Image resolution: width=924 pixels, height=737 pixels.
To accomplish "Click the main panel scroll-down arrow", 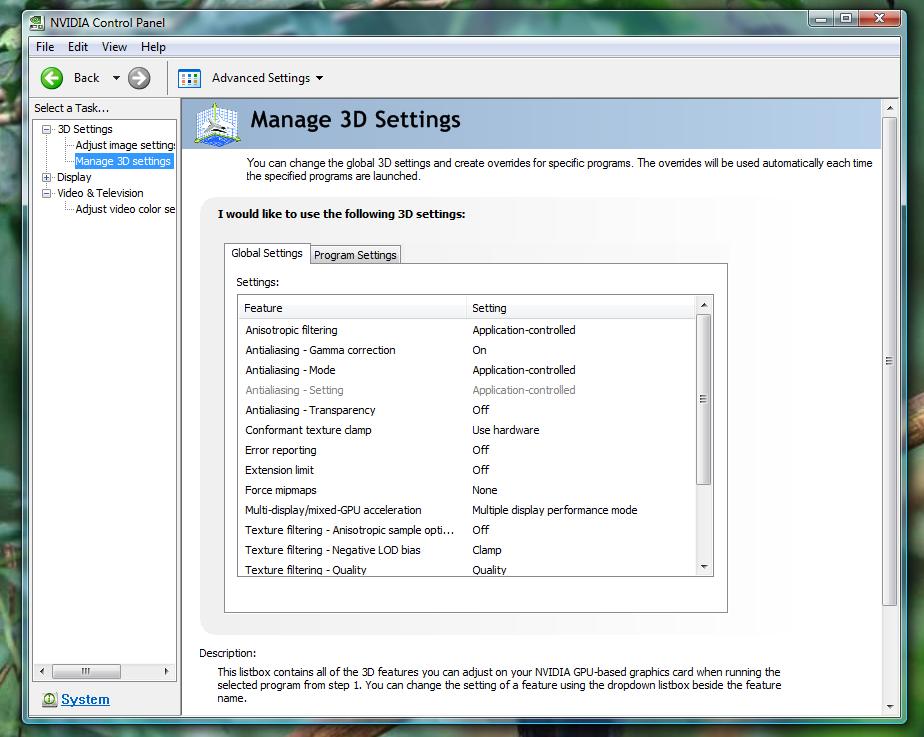I will click(890, 706).
